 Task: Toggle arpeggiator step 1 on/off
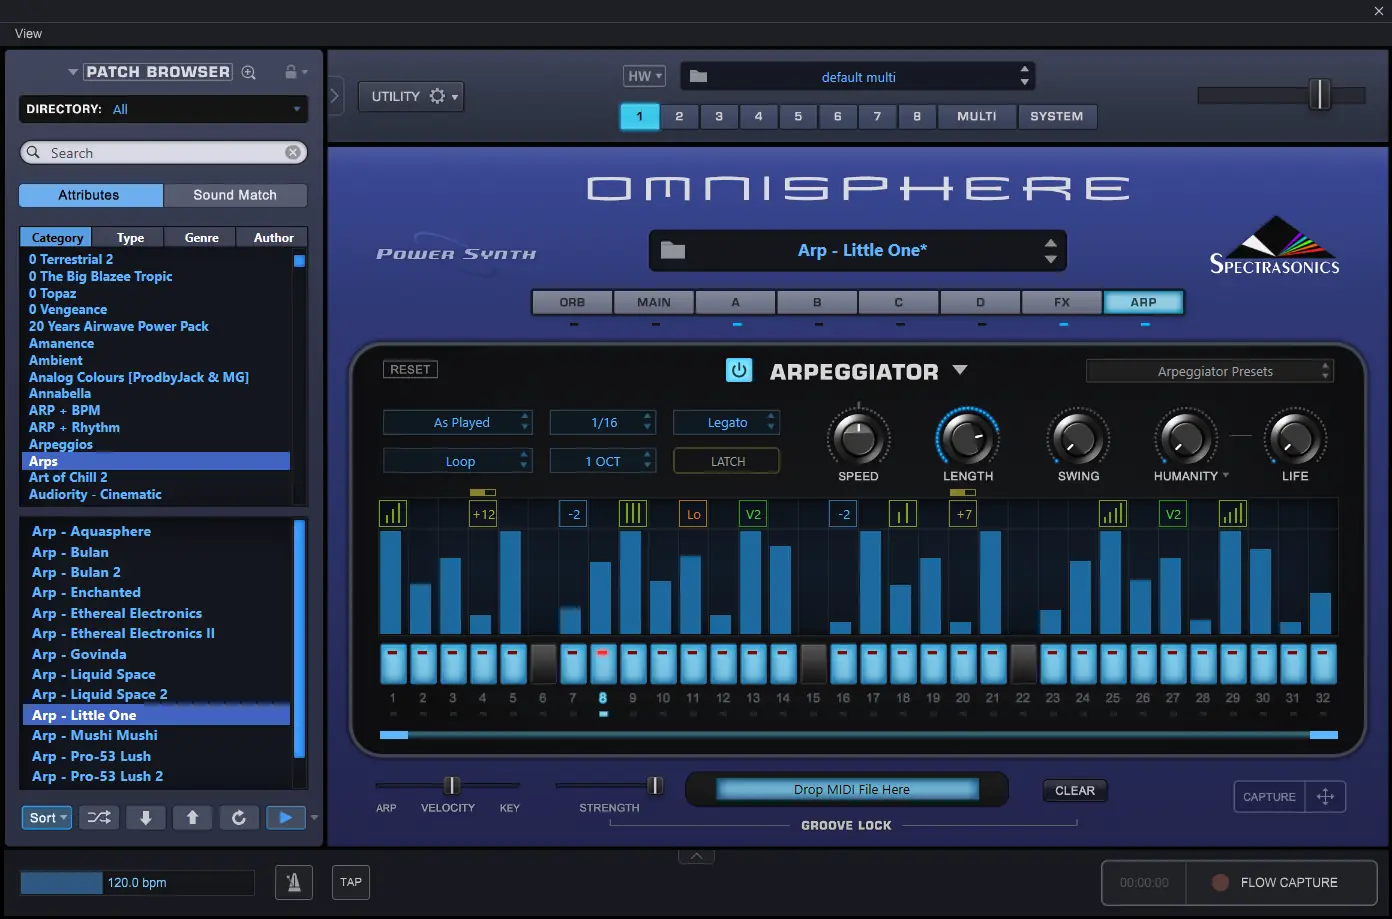393,663
